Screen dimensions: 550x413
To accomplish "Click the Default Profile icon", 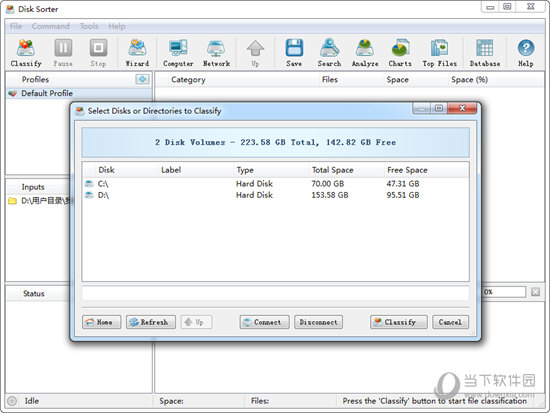I will click(x=13, y=94).
